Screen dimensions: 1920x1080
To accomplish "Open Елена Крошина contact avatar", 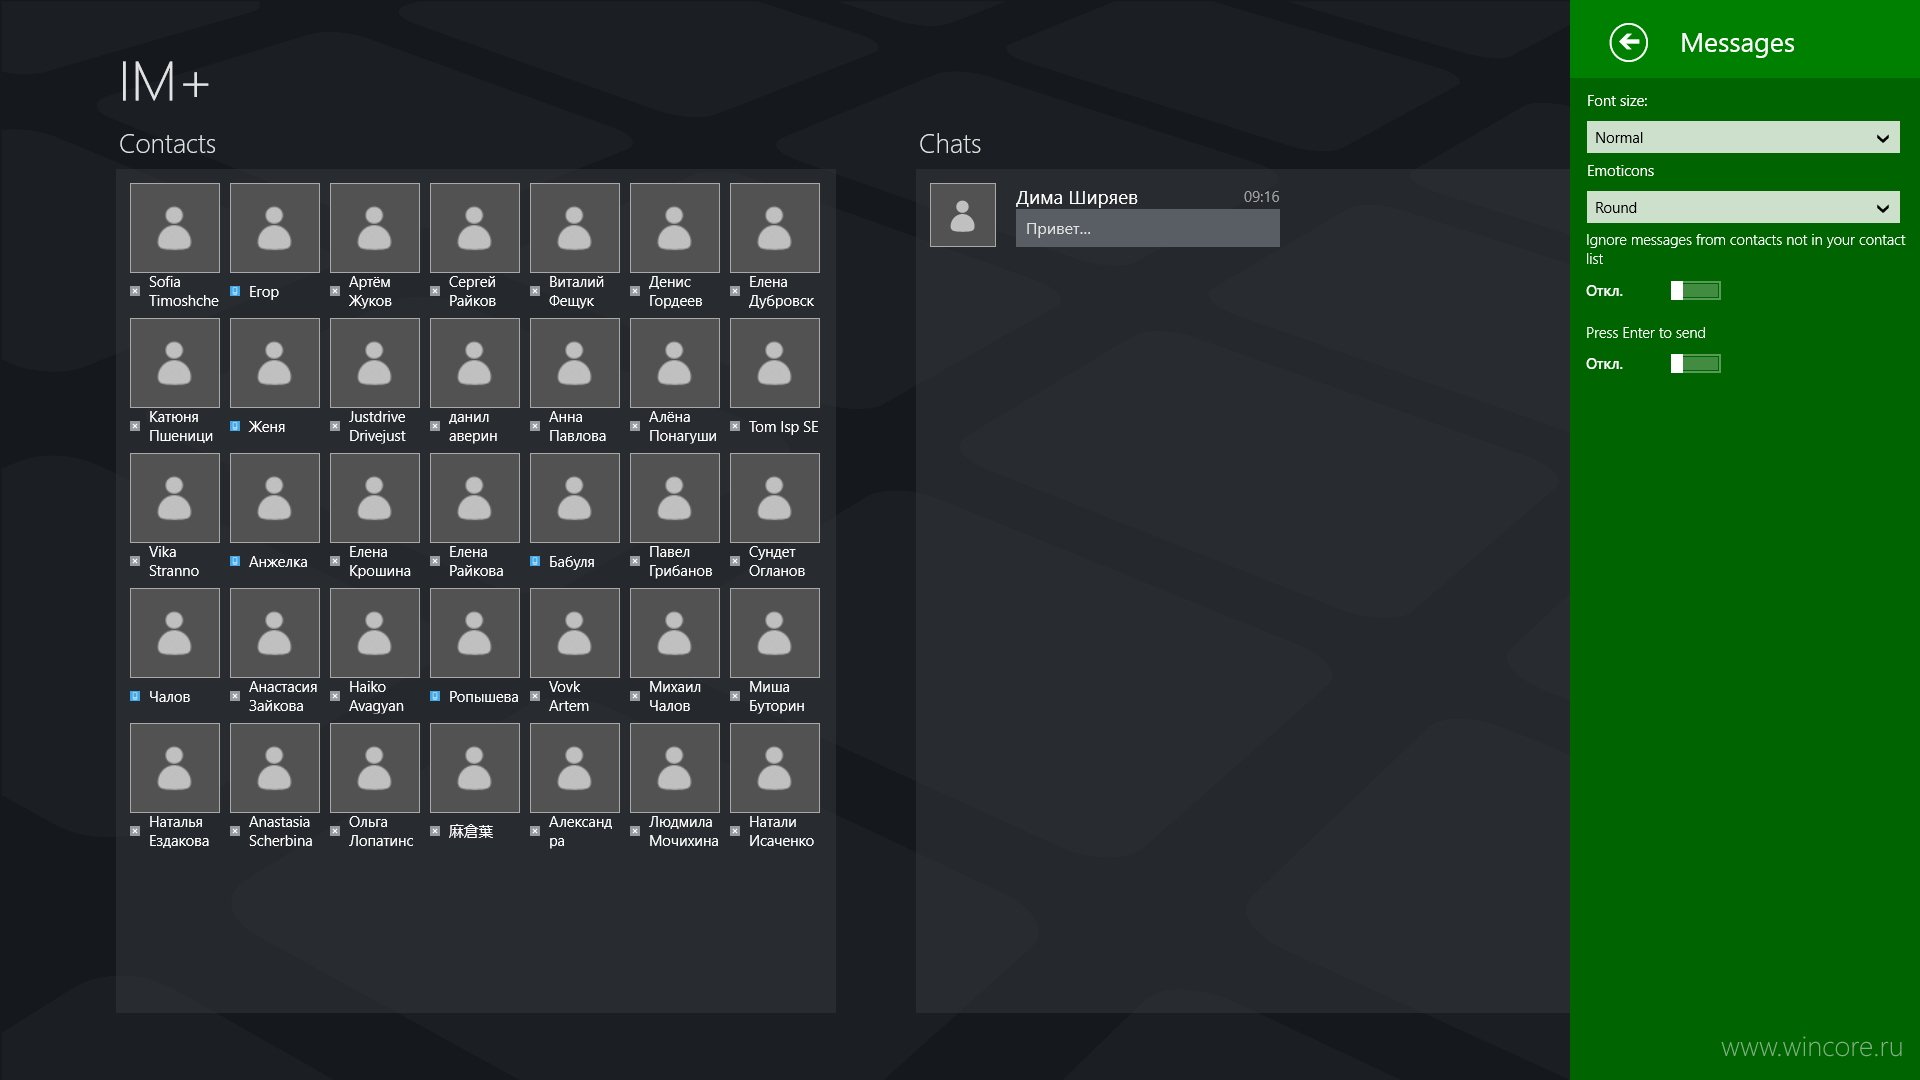I will tap(375, 498).
